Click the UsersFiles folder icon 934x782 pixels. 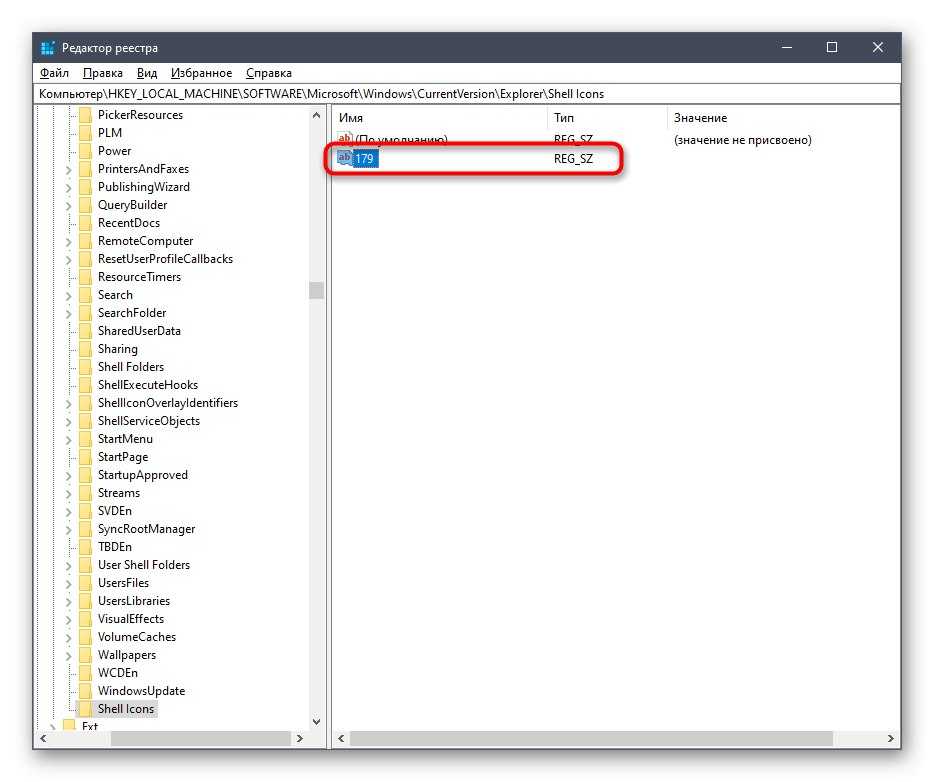(85, 582)
